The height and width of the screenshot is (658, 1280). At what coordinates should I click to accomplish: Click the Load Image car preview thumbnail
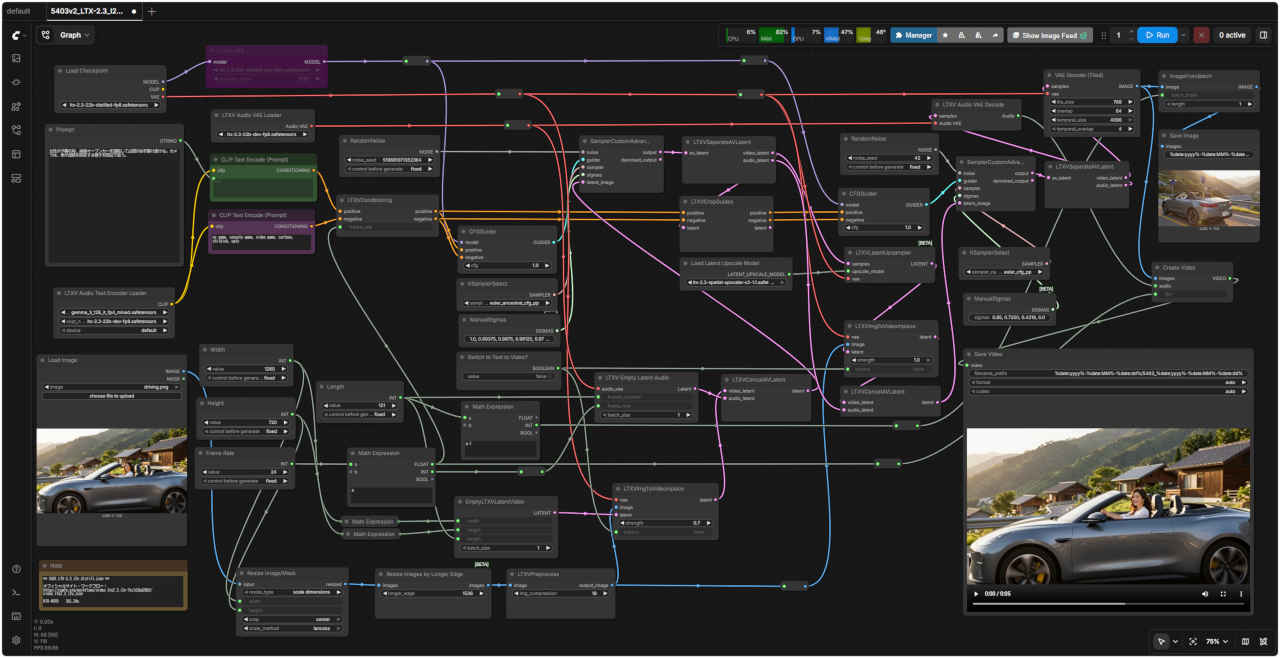click(112, 471)
